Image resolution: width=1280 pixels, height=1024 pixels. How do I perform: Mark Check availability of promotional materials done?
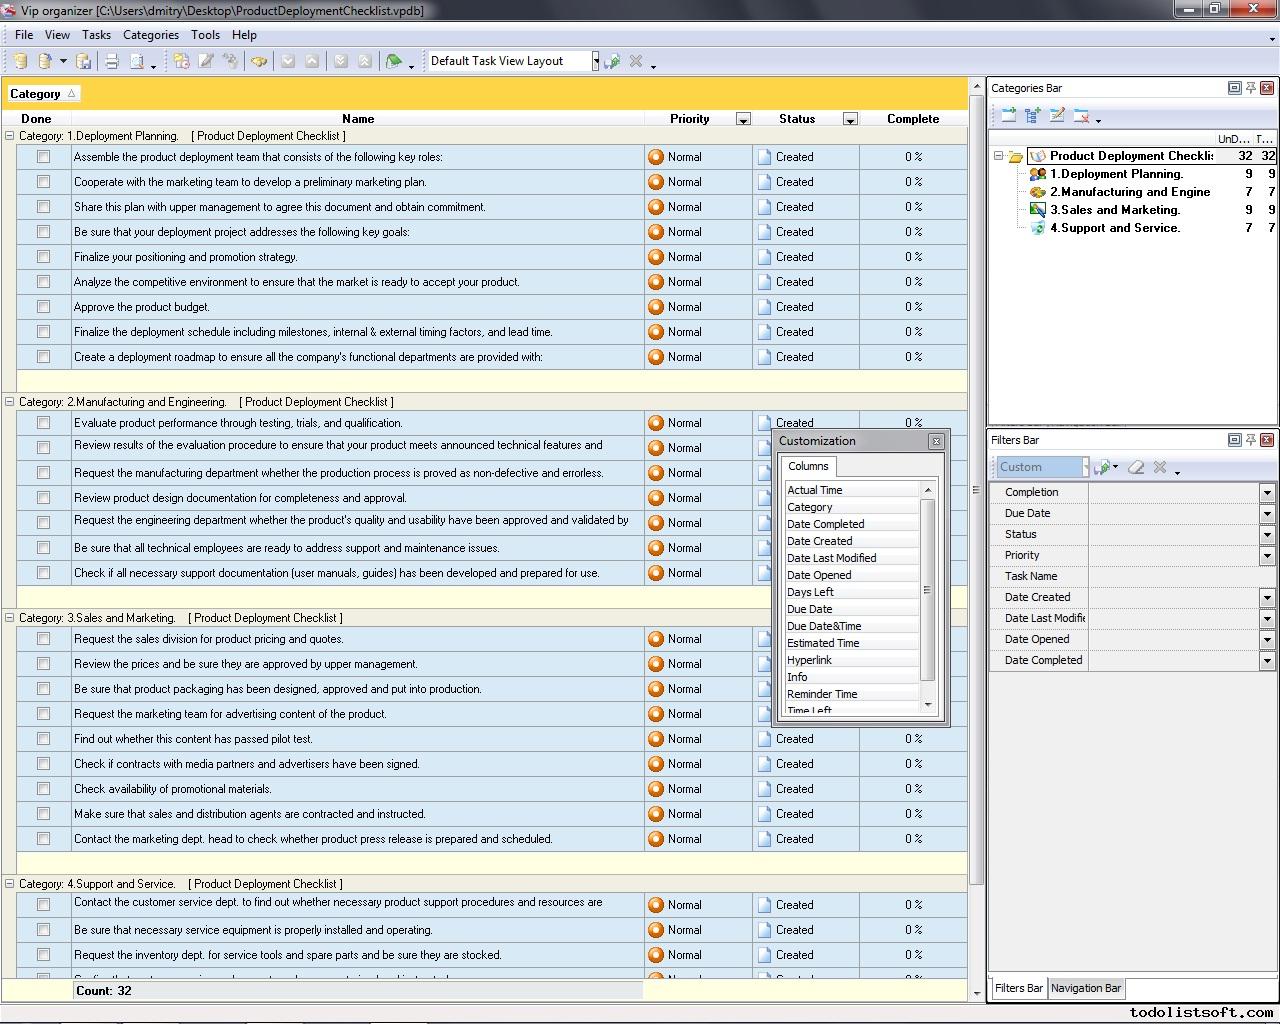point(43,789)
